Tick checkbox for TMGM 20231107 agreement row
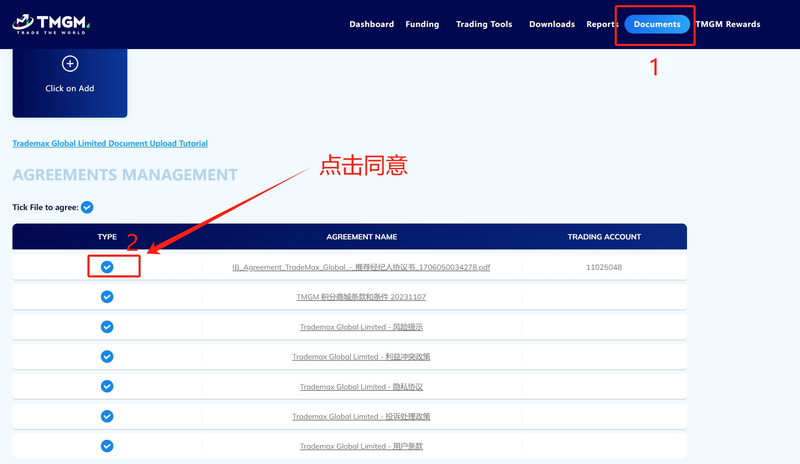Image resolution: width=800 pixels, height=464 pixels. (107, 297)
